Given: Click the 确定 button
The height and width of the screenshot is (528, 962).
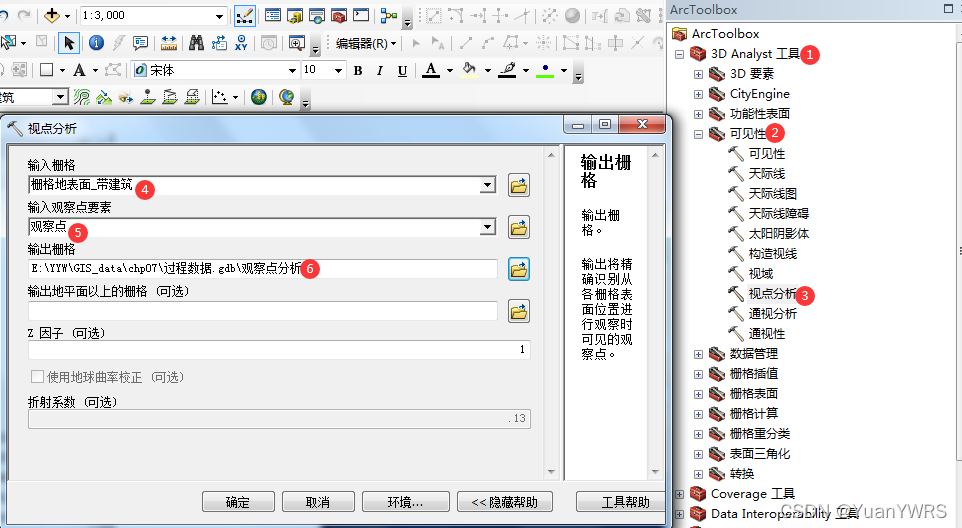Looking at the screenshot, I should click(x=238, y=502).
